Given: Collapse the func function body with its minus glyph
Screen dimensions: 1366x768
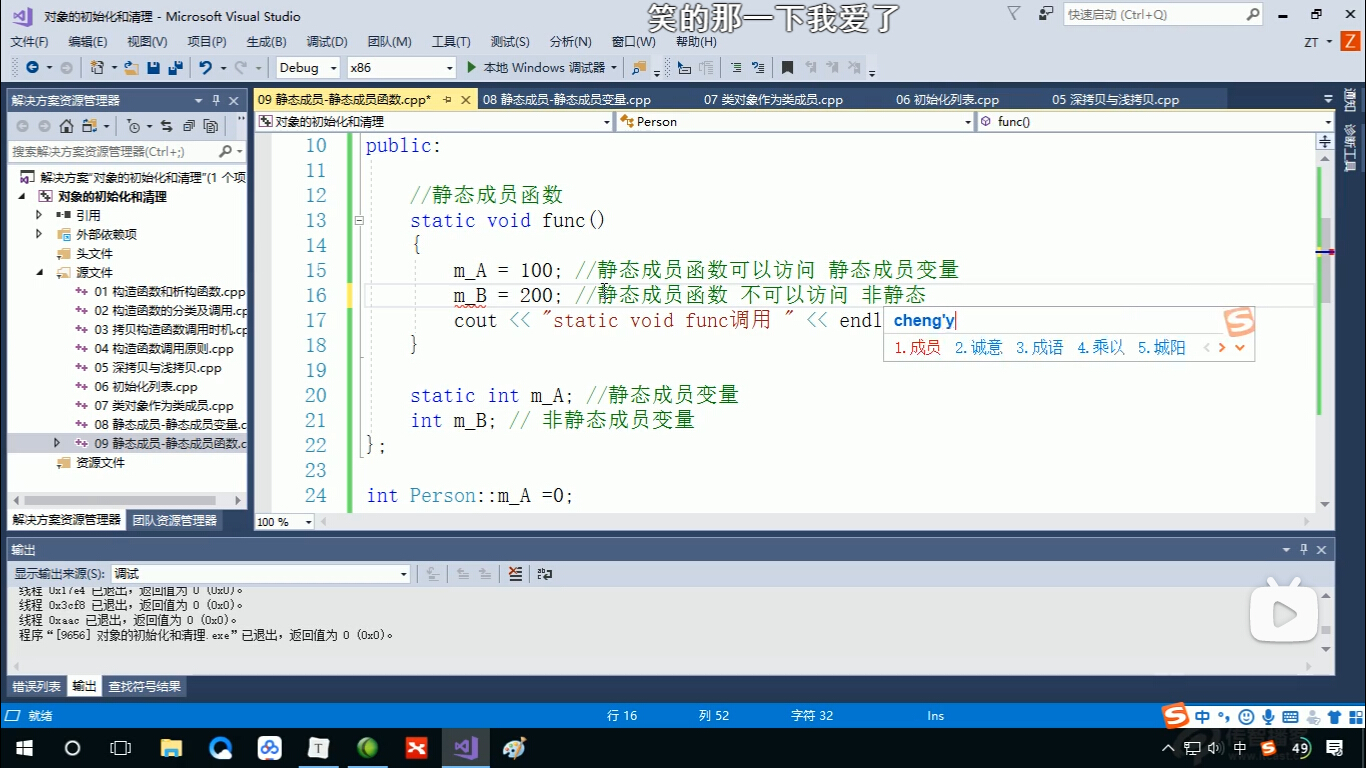Looking at the screenshot, I should click(358, 220).
